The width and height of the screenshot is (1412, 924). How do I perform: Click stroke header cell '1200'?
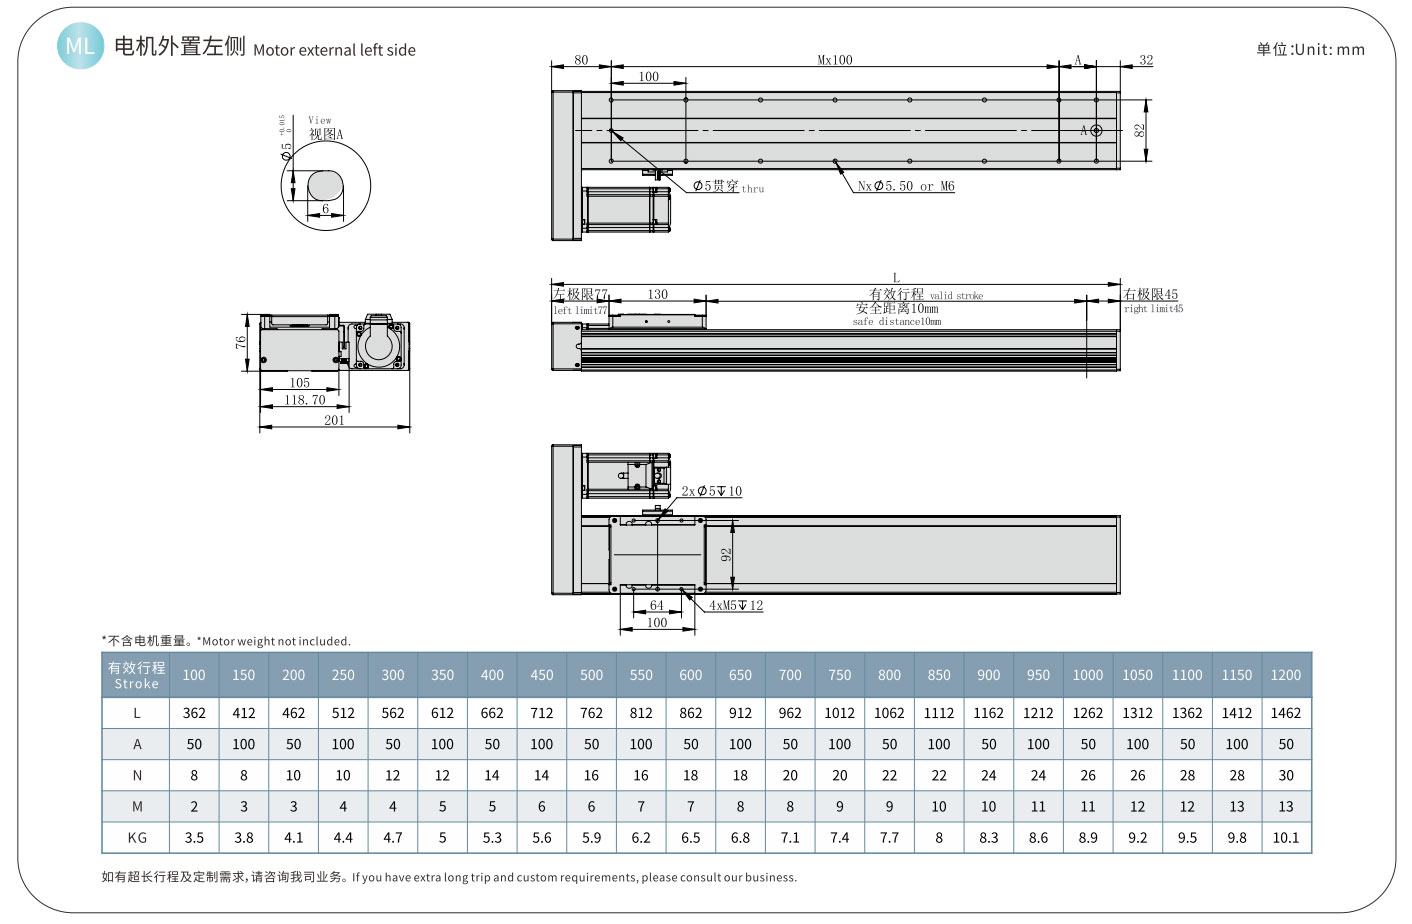(1286, 675)
